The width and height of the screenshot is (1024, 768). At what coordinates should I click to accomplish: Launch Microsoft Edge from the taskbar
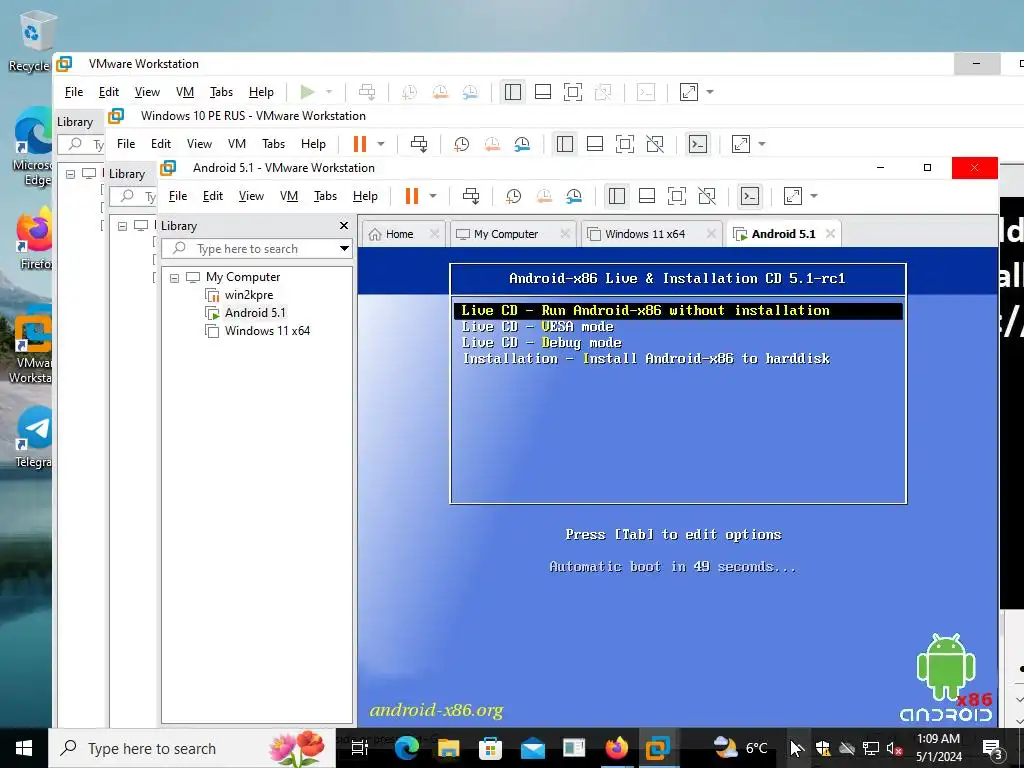406,748
